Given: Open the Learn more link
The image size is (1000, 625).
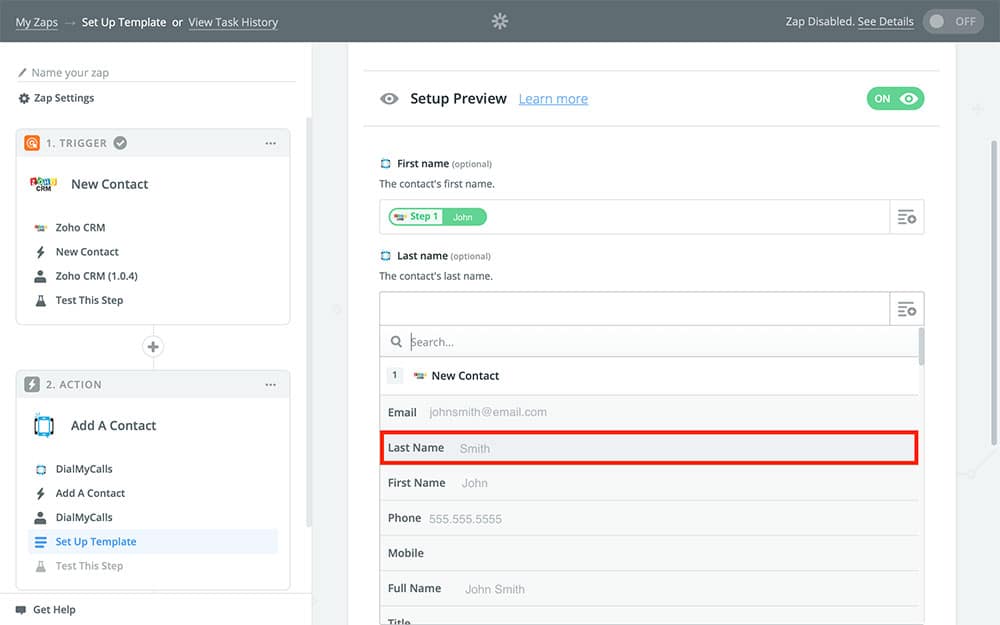Looking at the screenshot, I should coord(553,99).
